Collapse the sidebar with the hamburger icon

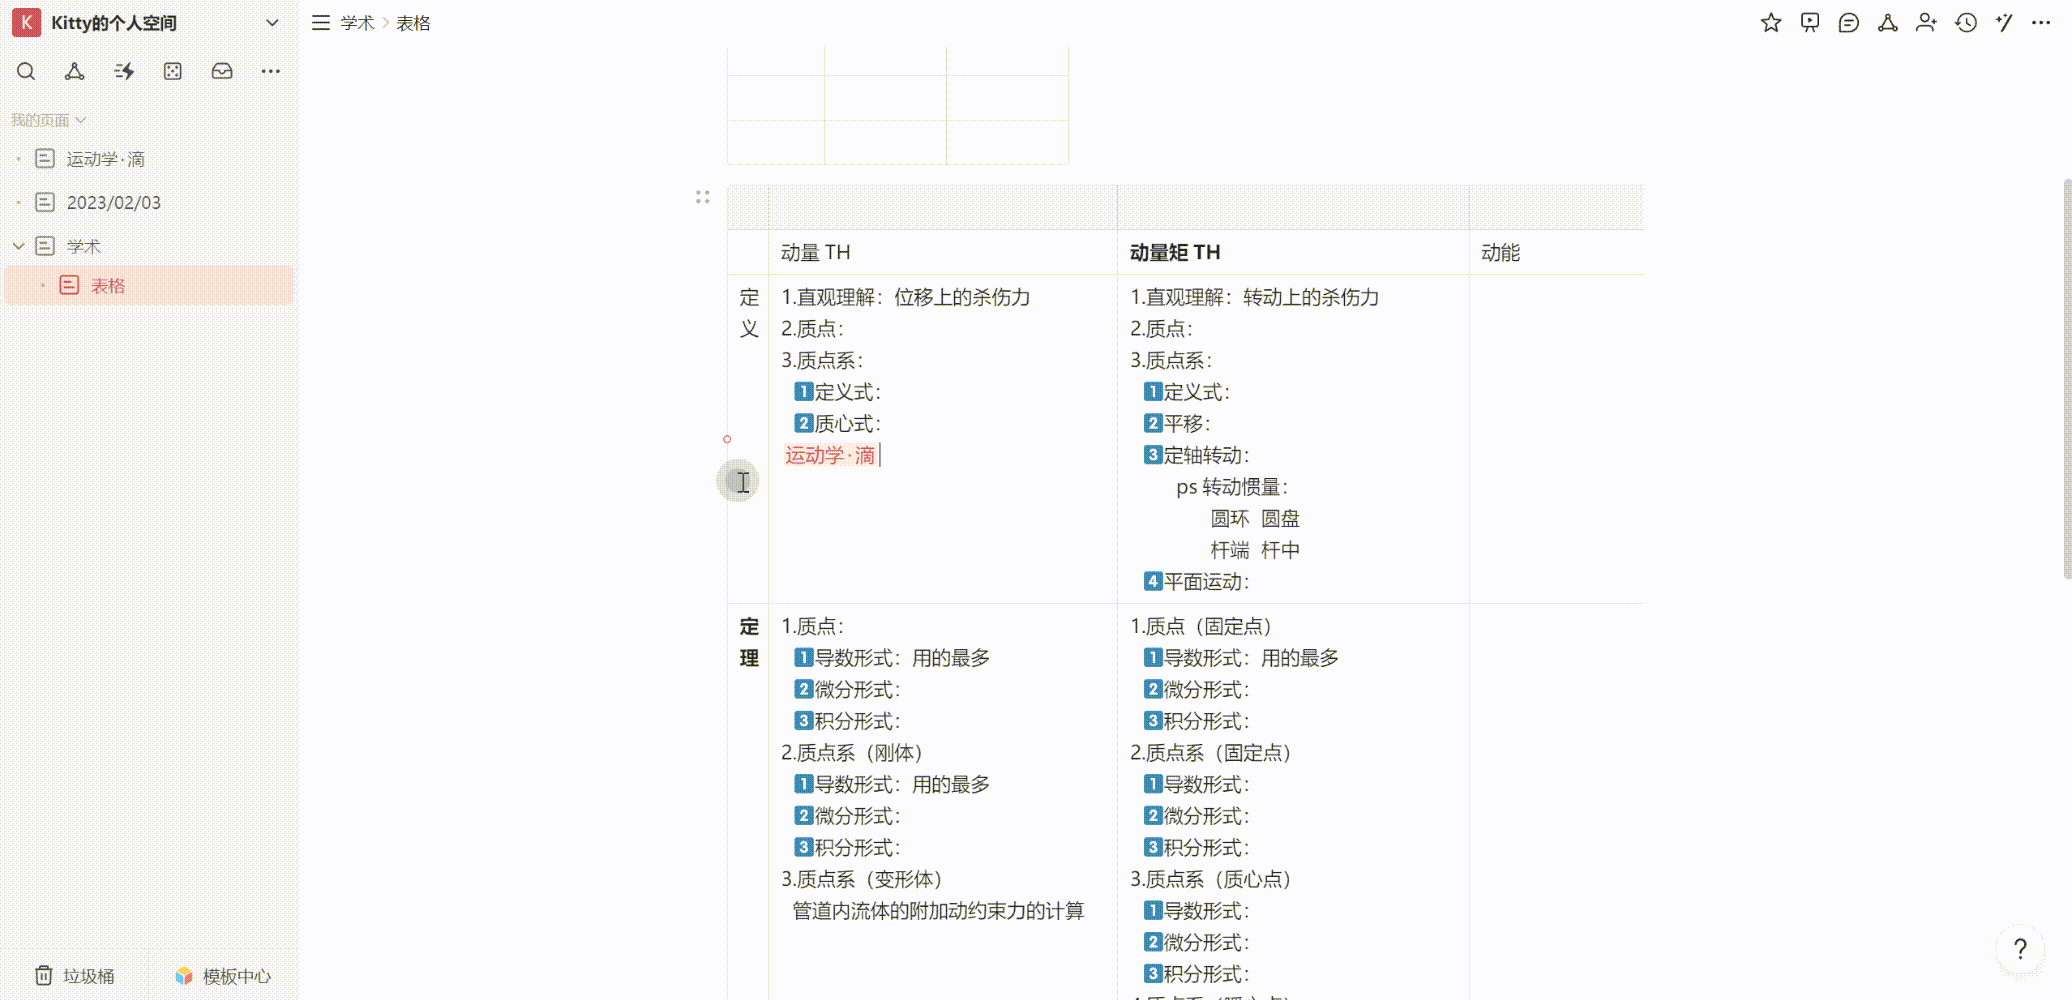coord(320,22)
